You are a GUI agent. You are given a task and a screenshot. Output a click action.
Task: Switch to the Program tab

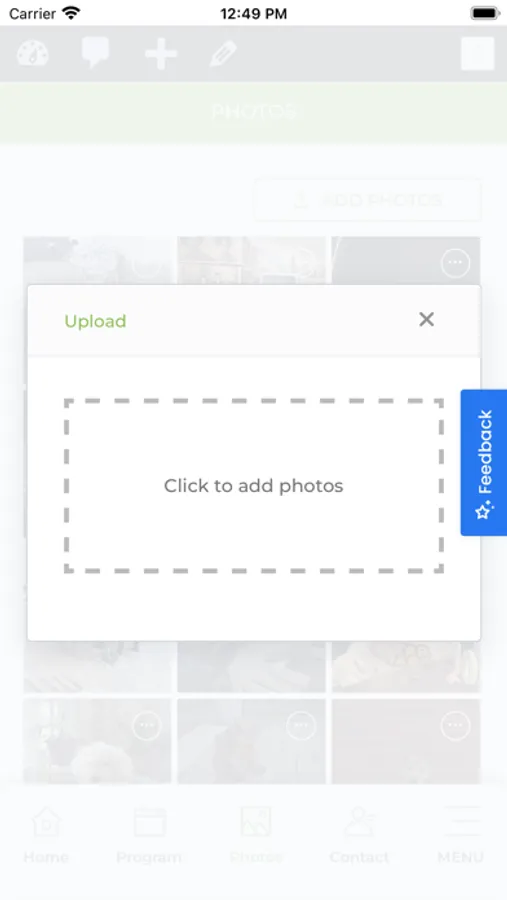[149, 835]
